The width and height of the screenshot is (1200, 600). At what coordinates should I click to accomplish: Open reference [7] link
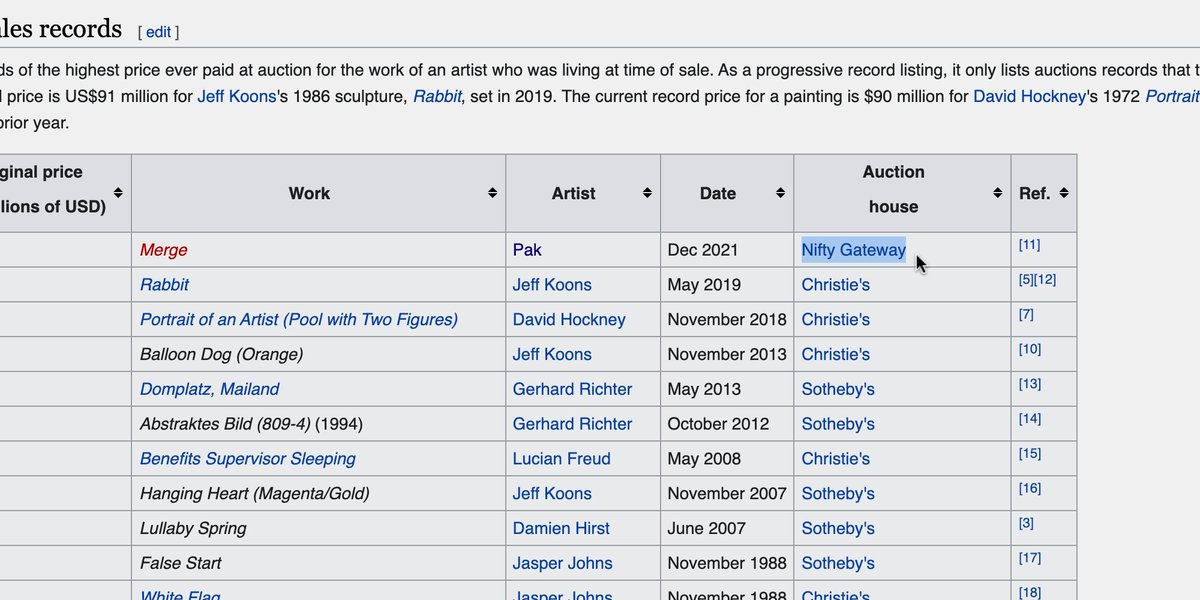[1026, 314]
